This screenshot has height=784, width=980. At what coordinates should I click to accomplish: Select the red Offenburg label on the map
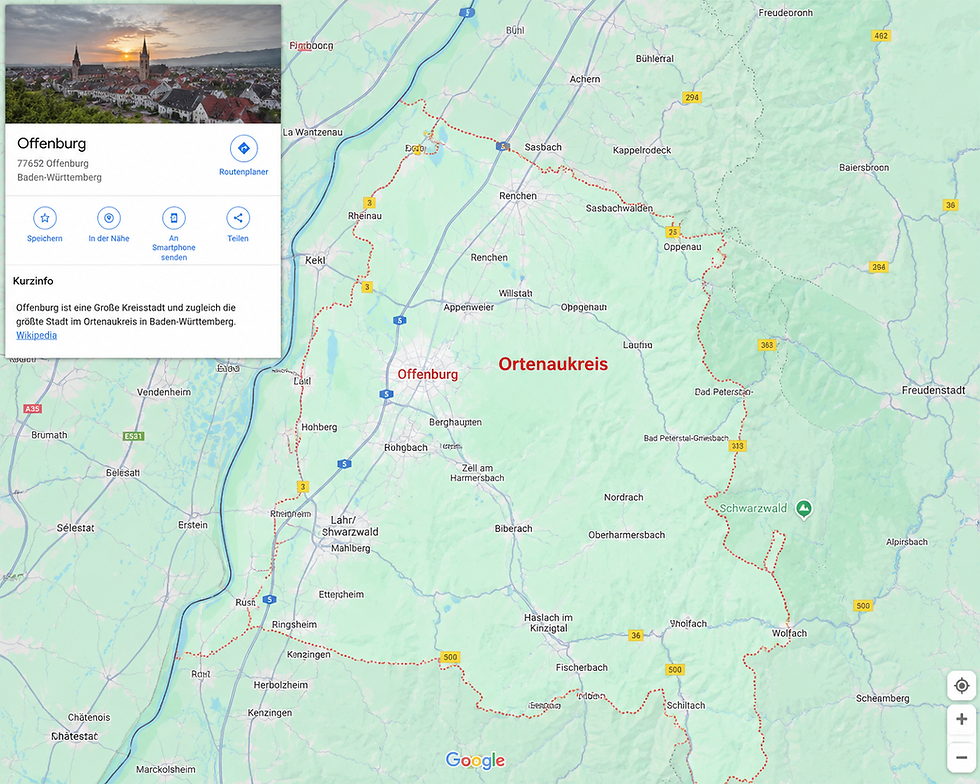428,374
